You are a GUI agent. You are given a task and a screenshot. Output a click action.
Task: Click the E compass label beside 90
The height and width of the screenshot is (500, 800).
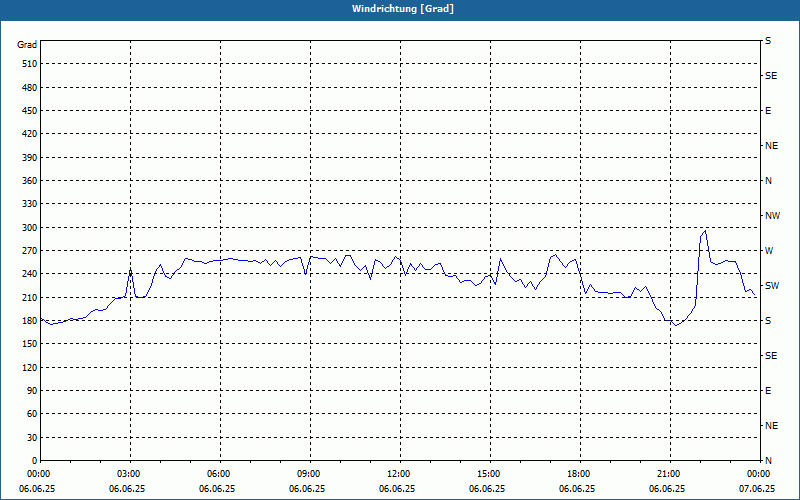[x=768, y=391]
